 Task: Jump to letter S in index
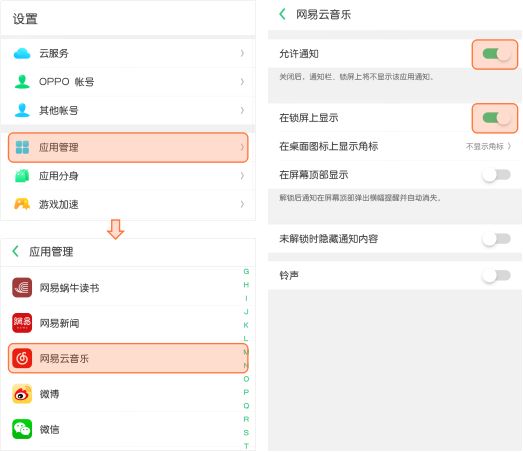[246, 433]
